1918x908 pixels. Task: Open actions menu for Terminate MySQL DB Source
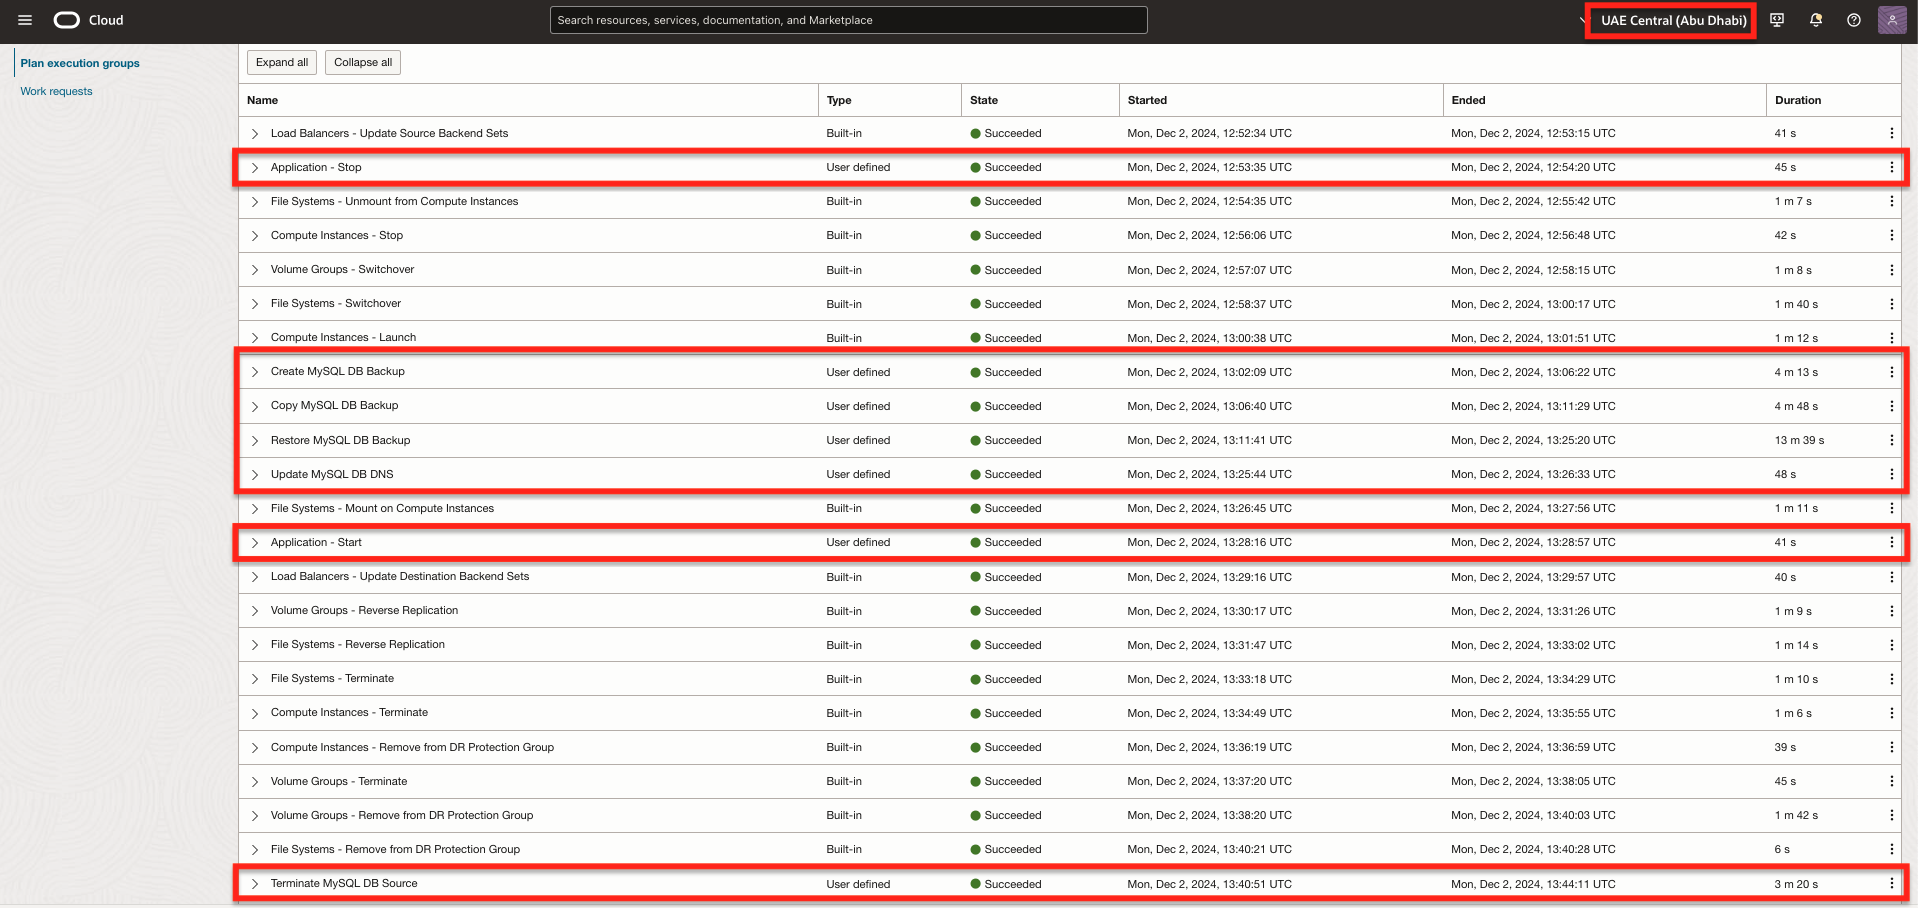tap(1891, 884)
